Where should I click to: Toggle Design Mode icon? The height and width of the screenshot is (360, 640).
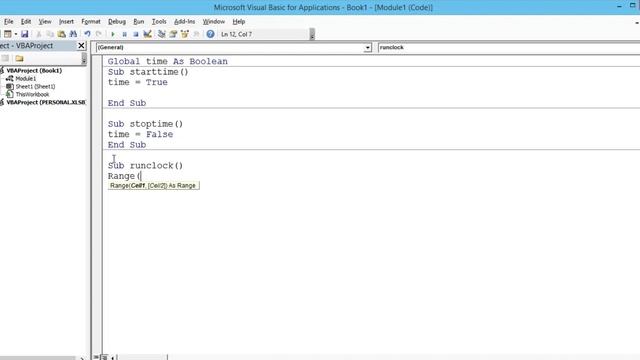coord(147,34)
